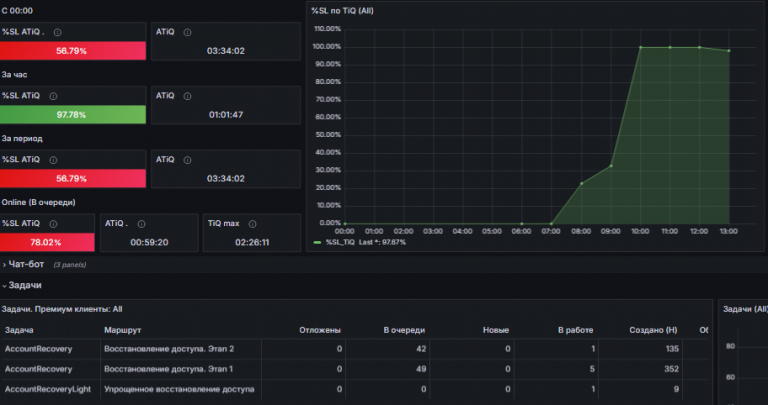Image resolution: width=768 pixels, height=405 pixels.
Task: Toggle the %SL_TiQ series in chart legend
Action: click(340, 242)
